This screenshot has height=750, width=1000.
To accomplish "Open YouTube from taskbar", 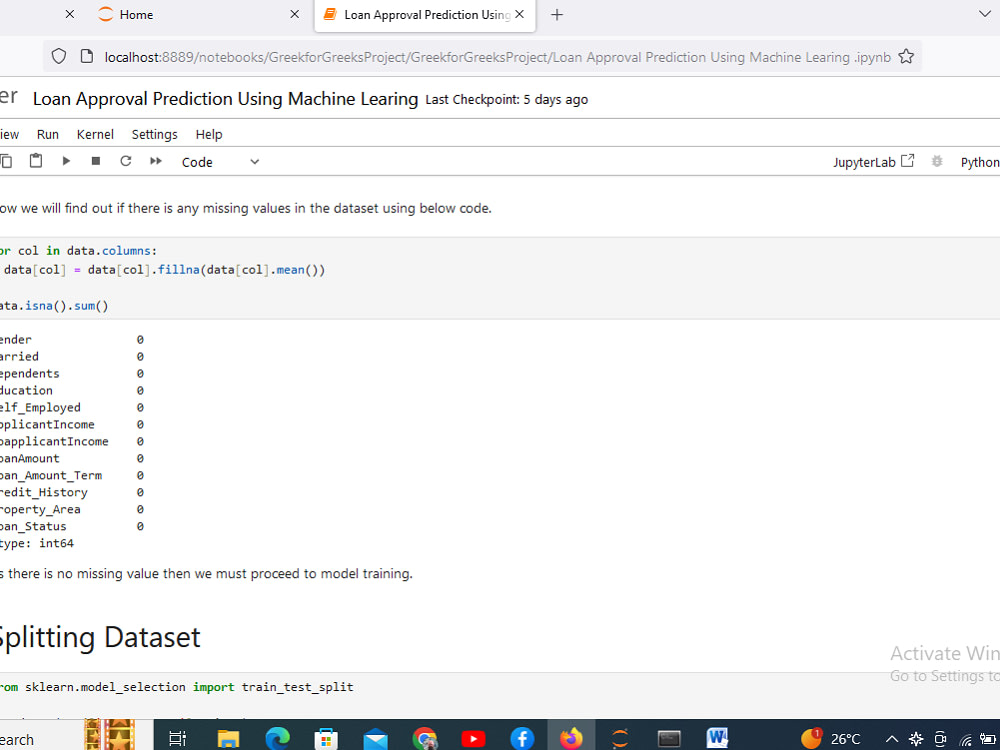I will [x=473, y=739].
